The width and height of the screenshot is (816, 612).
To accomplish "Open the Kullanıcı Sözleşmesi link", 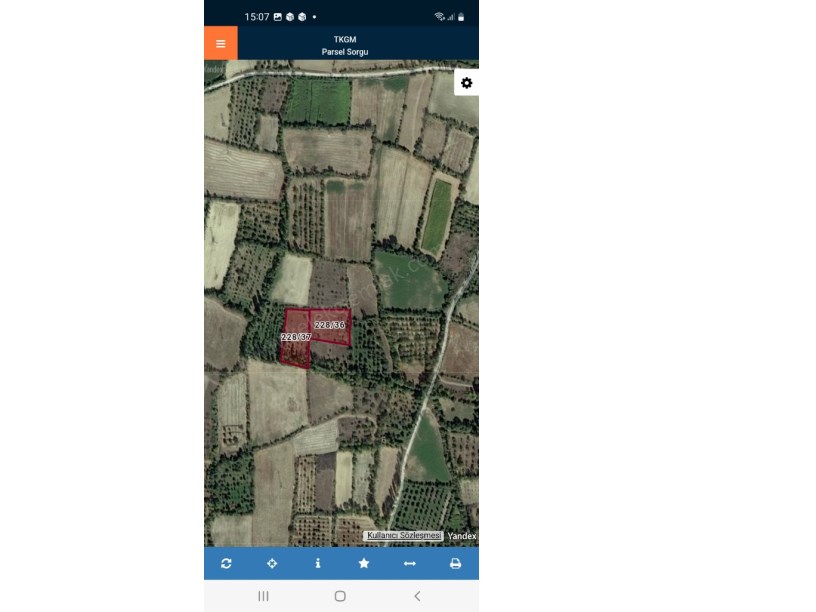I will click(403, 536).
